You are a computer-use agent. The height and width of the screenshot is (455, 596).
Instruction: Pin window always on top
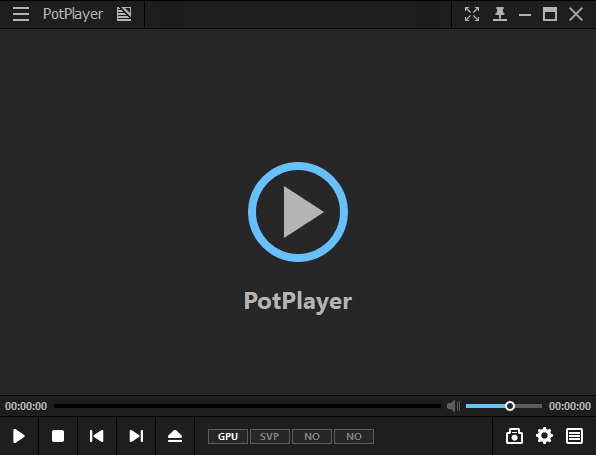tap(500, 14)
